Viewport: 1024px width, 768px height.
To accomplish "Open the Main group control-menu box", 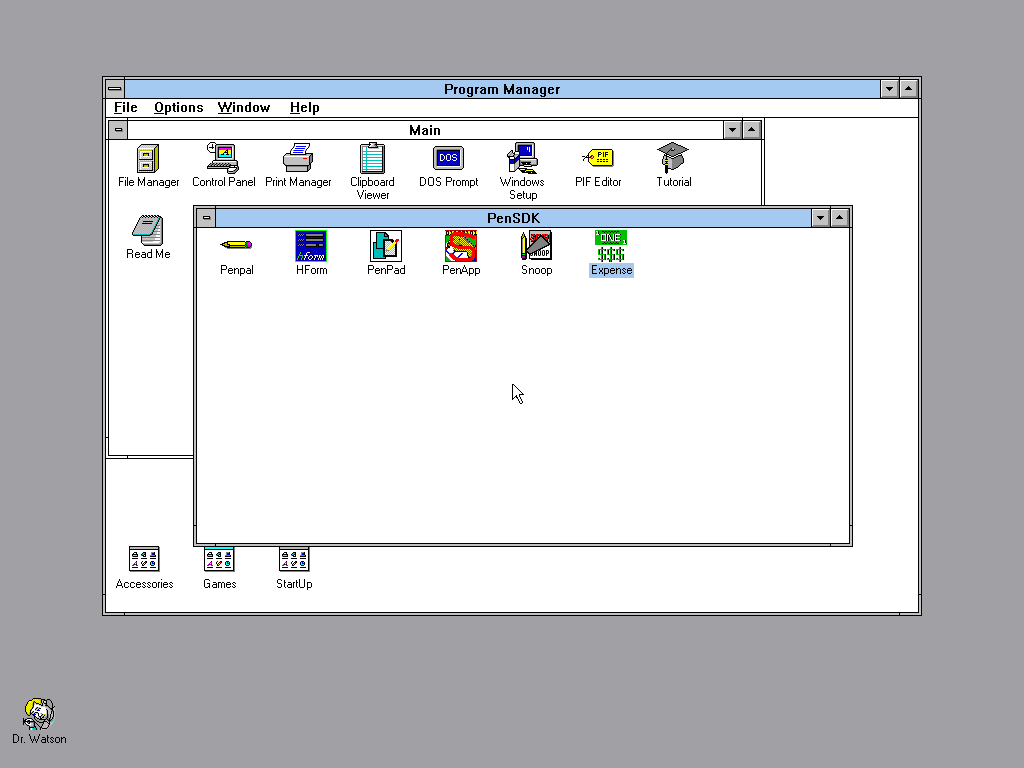I will tap(118, 130).
